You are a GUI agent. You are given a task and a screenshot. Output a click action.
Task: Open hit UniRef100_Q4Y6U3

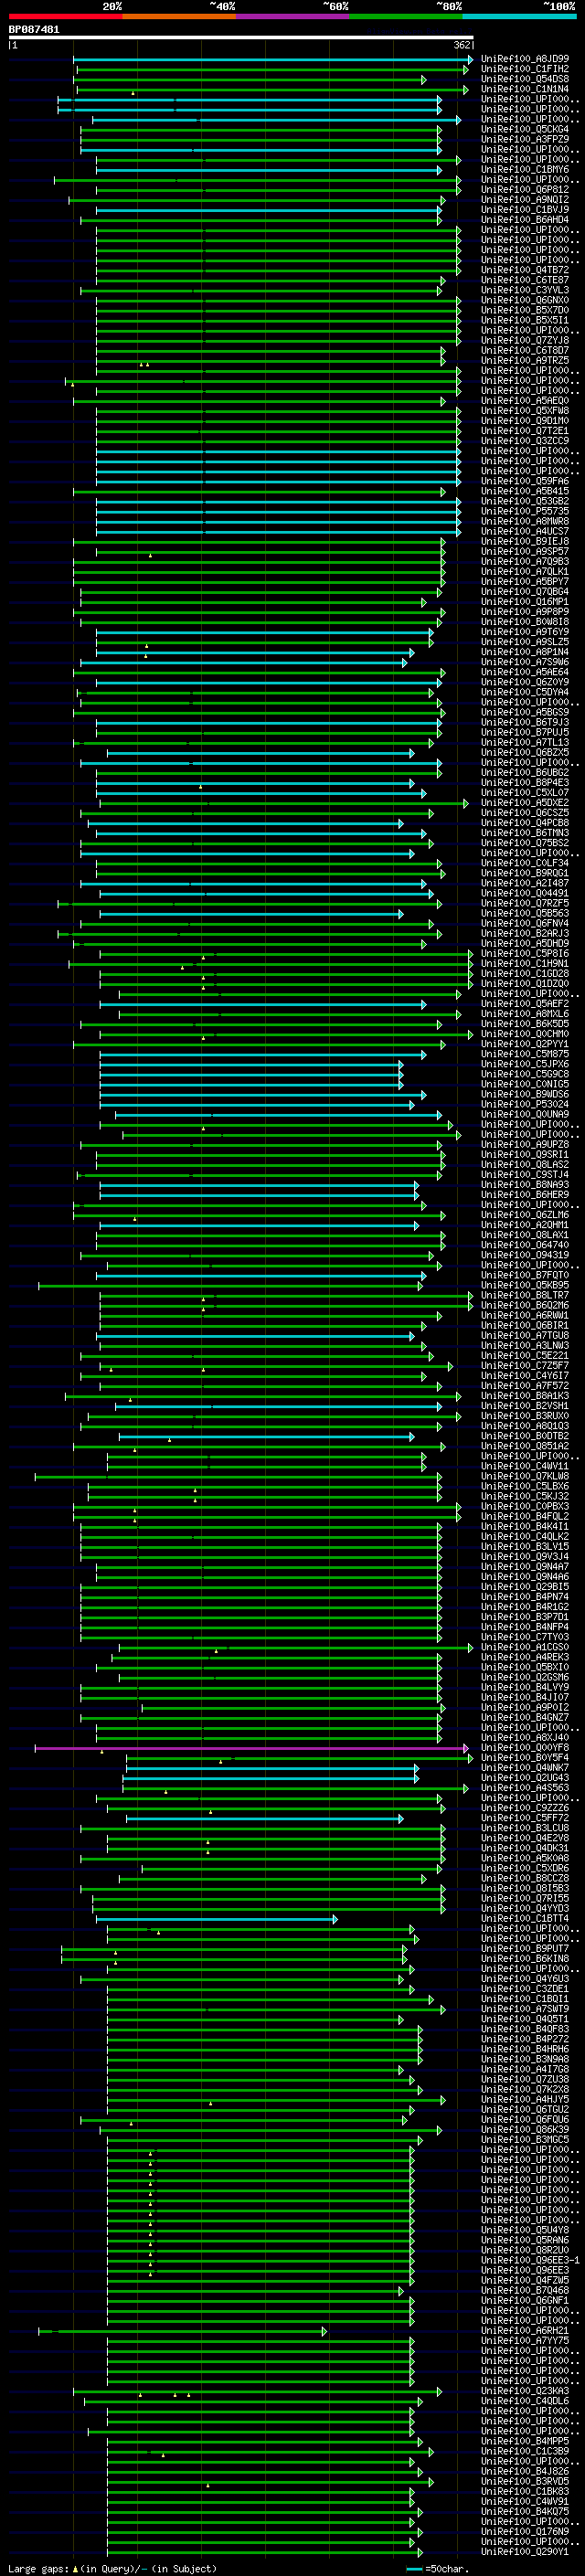[525, 1980]
